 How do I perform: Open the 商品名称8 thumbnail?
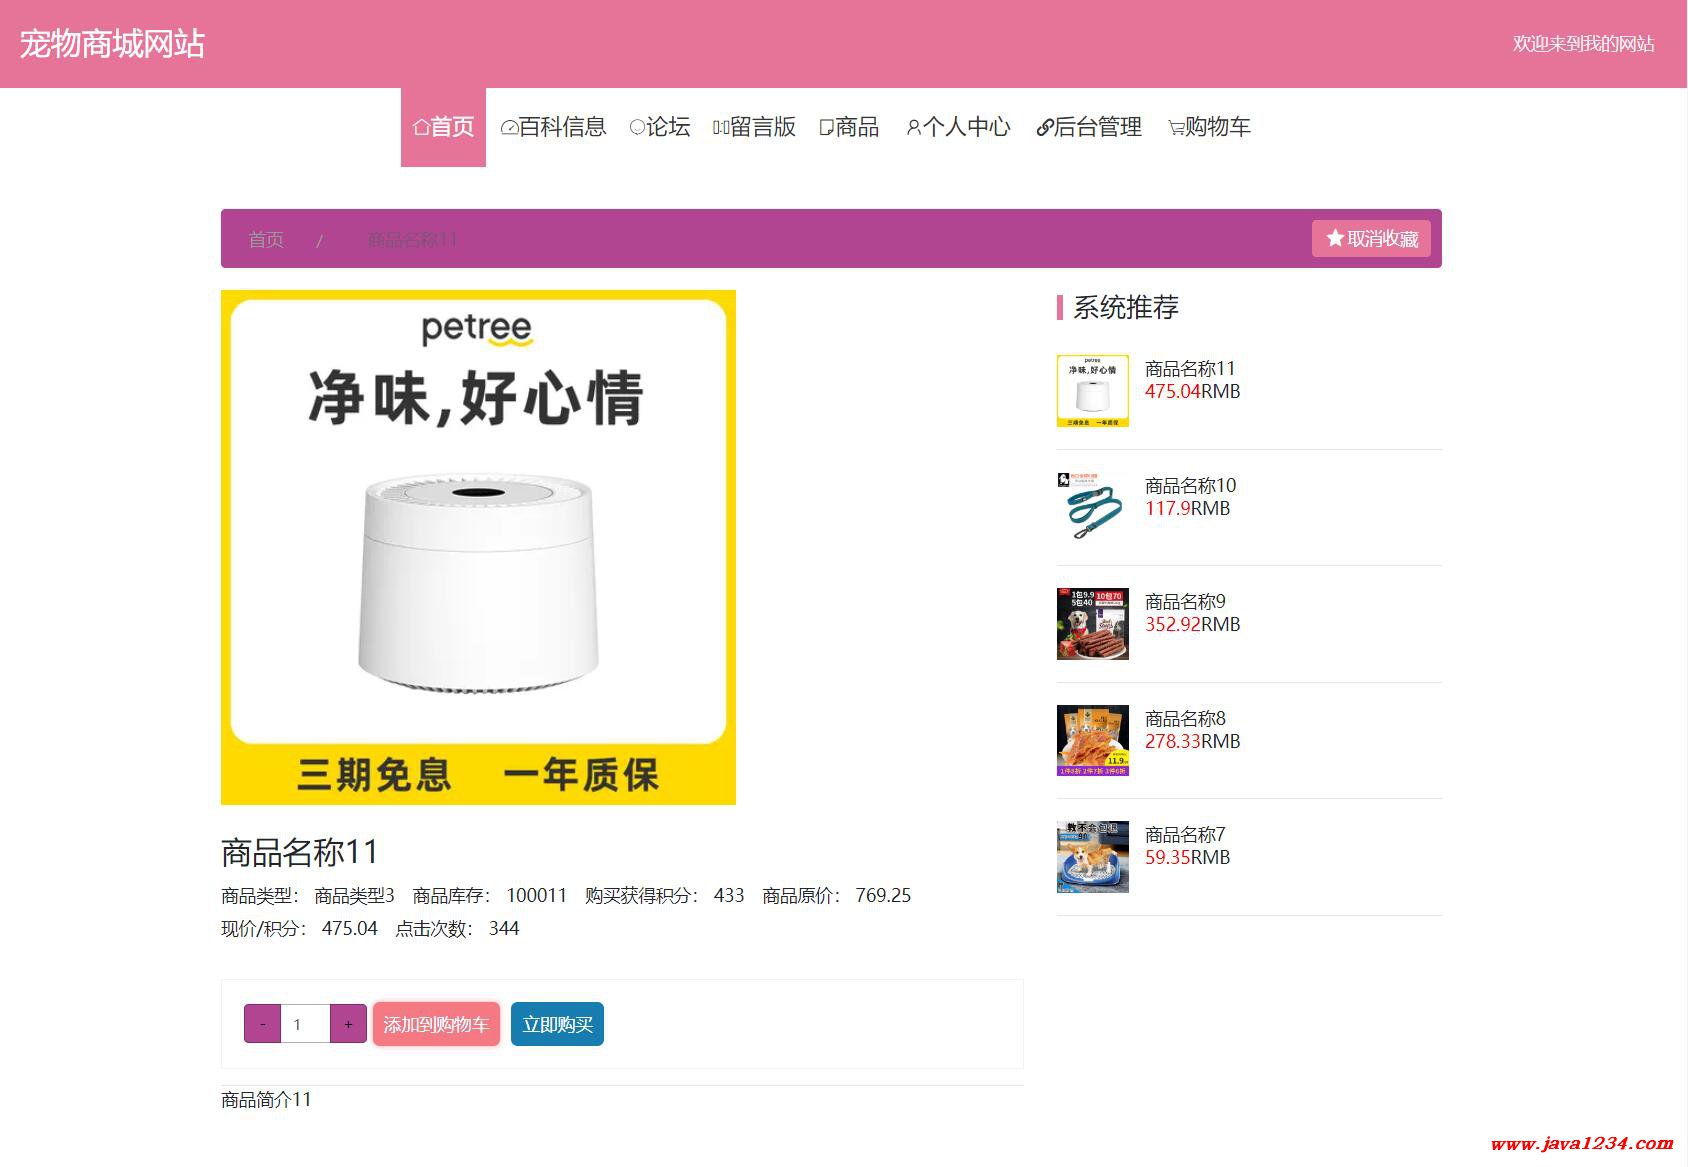(x=1093, y=740)
